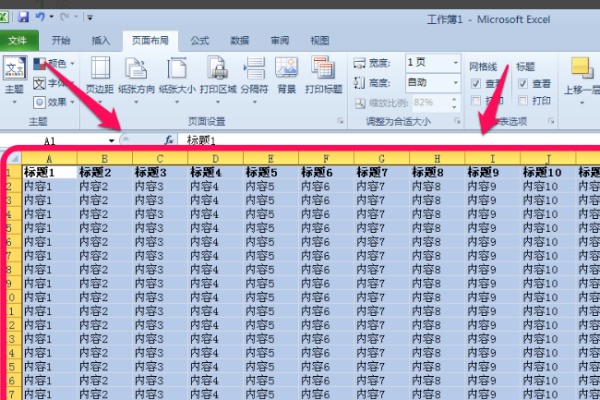Open the 调整为合适大小 dialog launcher
Screen dimensions: 600x400
(x=457, y=121)
